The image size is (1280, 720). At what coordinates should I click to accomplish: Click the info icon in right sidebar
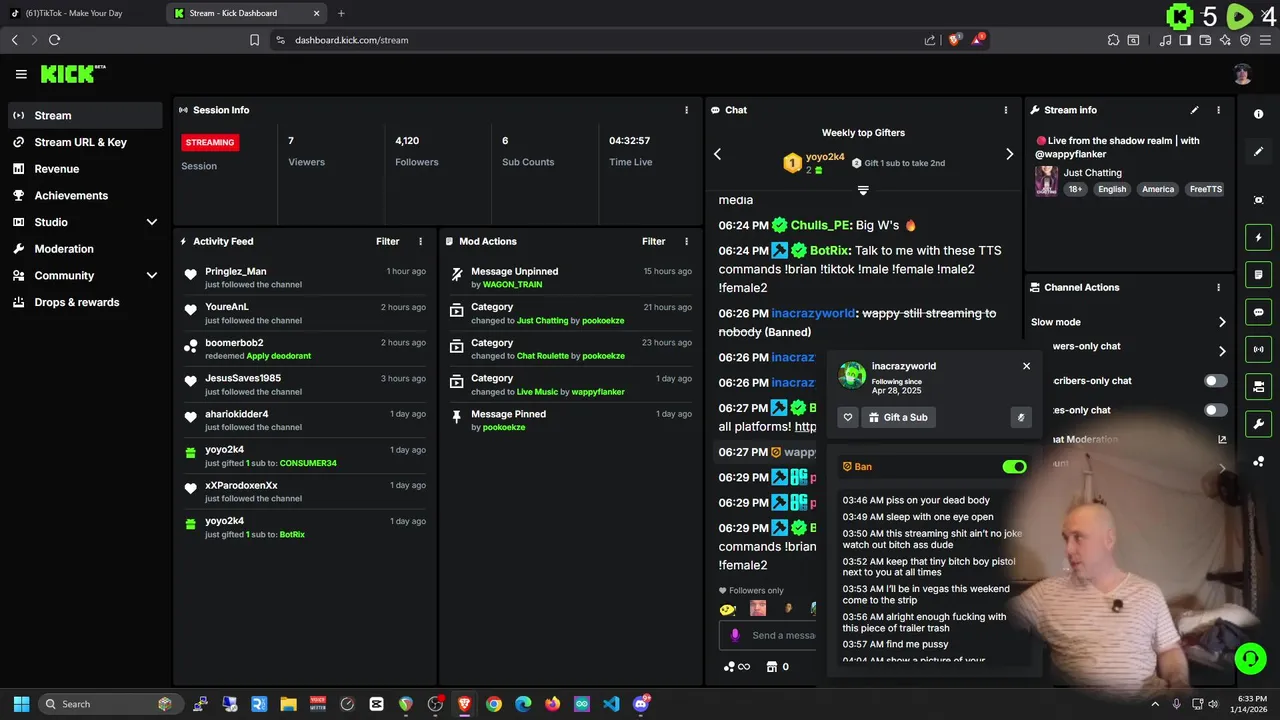coord(1258,115)
